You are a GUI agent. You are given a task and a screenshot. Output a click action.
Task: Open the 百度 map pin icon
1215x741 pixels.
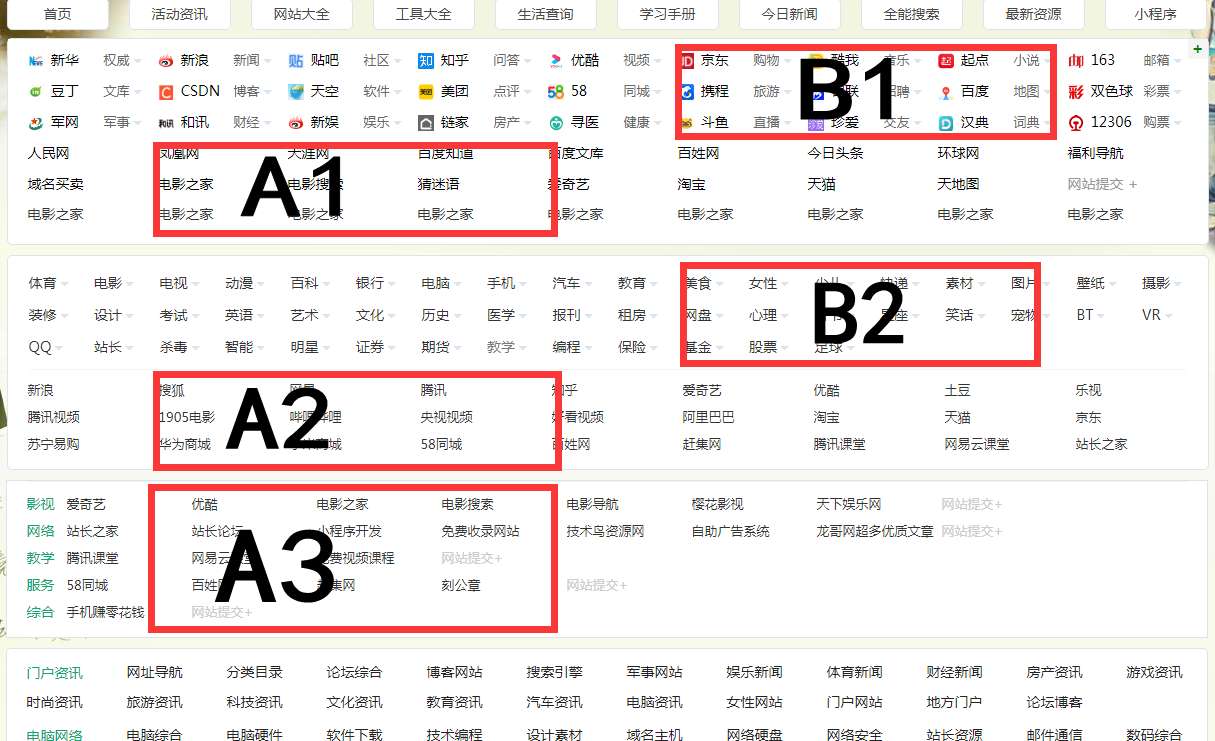pos(946,92)
